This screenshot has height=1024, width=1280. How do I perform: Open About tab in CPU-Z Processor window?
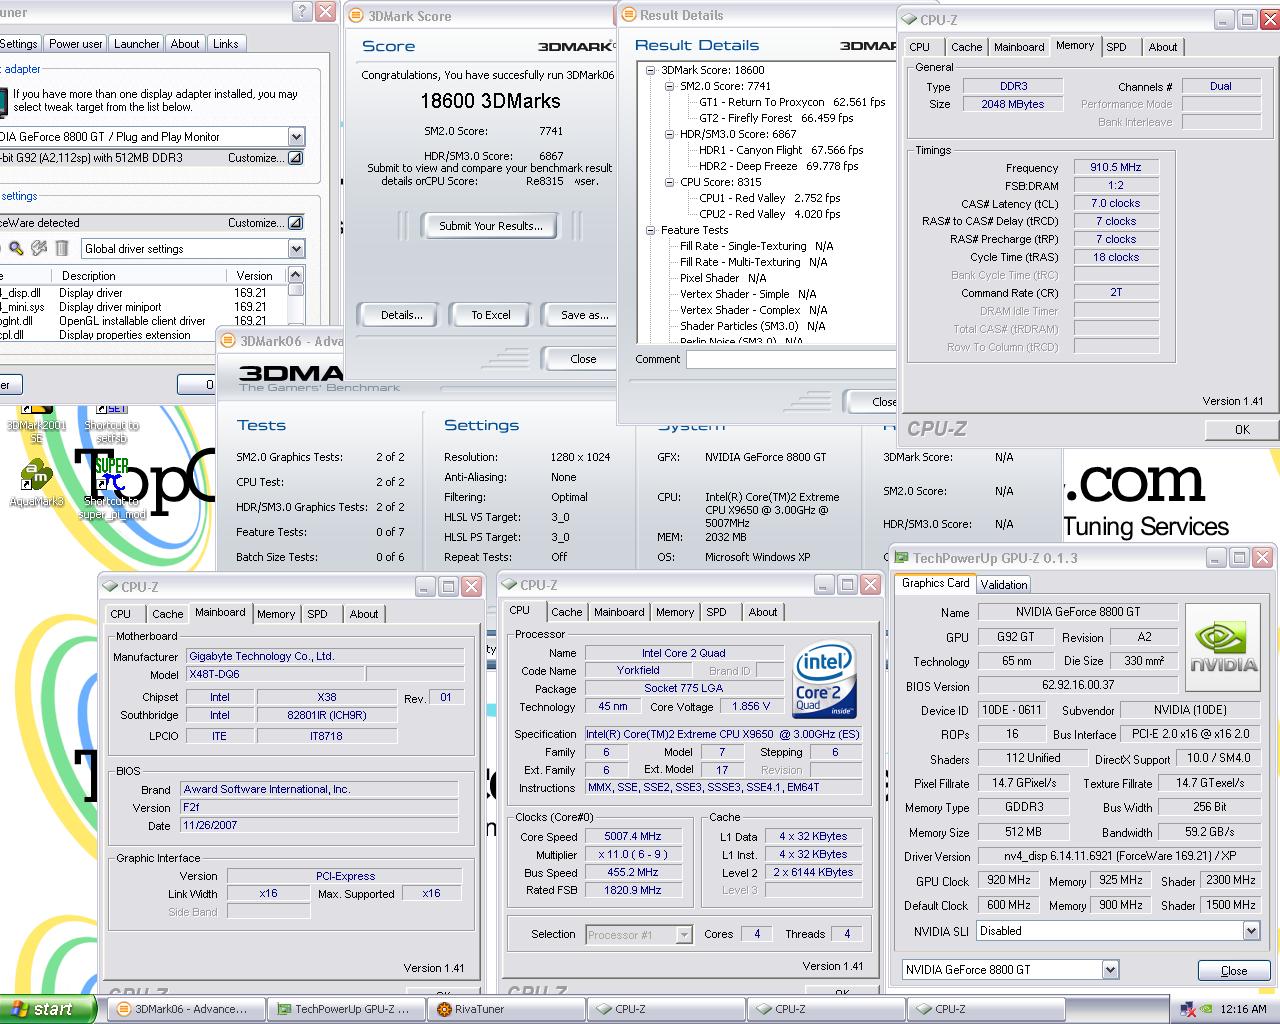(x=763, y=612)
